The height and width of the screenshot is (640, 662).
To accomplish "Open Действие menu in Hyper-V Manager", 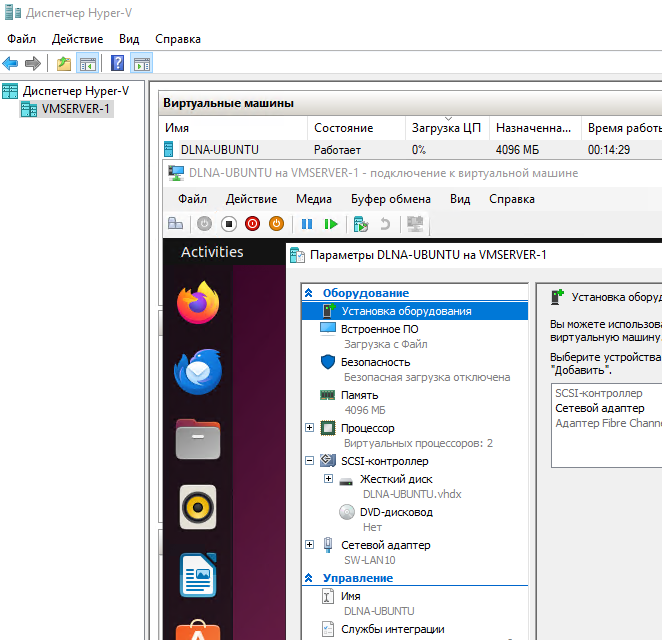I will click(77, 39).
